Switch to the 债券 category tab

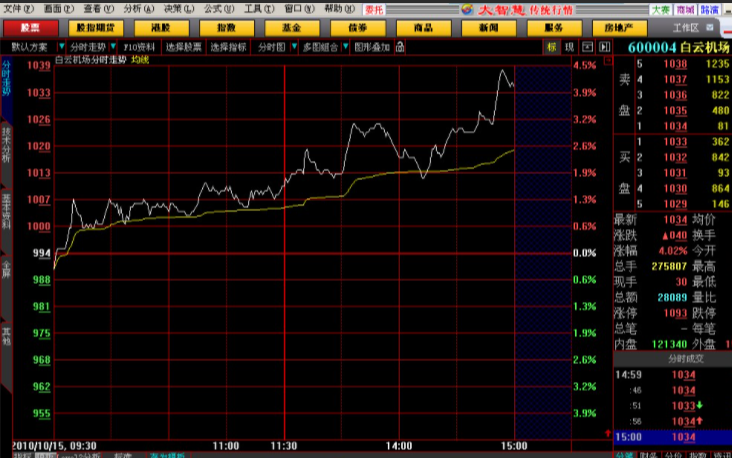click(358, 28)
